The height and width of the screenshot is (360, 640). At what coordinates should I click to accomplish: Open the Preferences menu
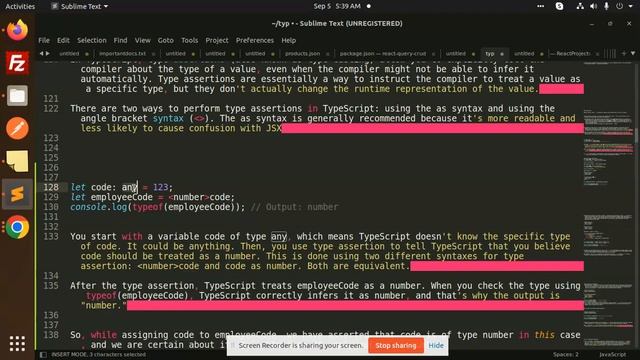[255, 40]
